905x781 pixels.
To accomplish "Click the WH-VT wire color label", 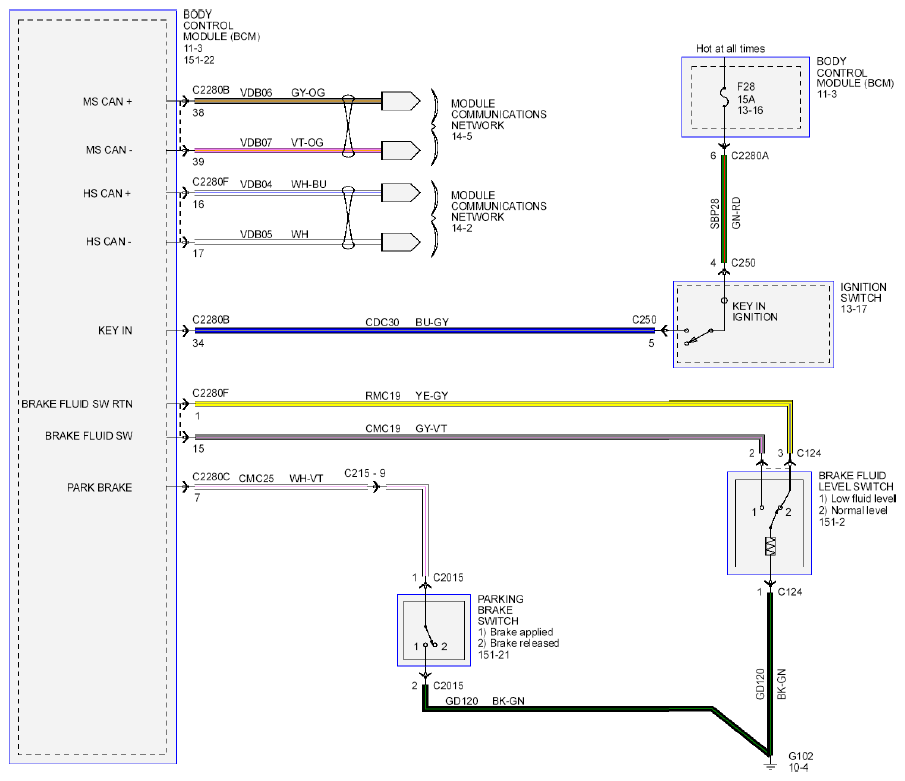I will point(306,479).
